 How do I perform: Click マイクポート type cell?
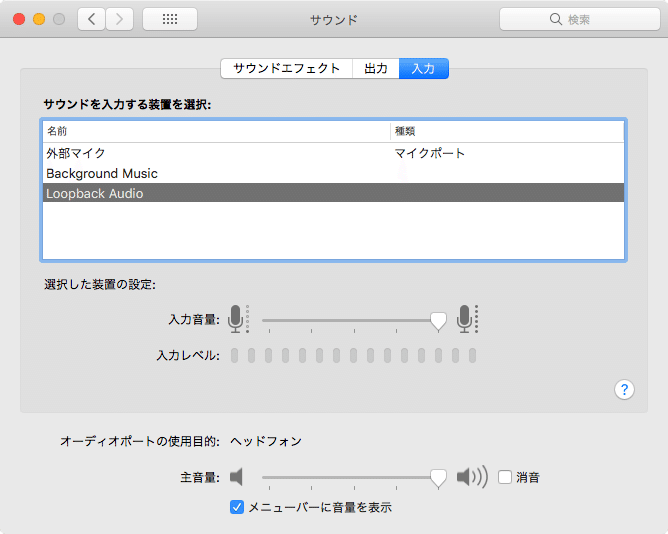click(x=429, y=153)
